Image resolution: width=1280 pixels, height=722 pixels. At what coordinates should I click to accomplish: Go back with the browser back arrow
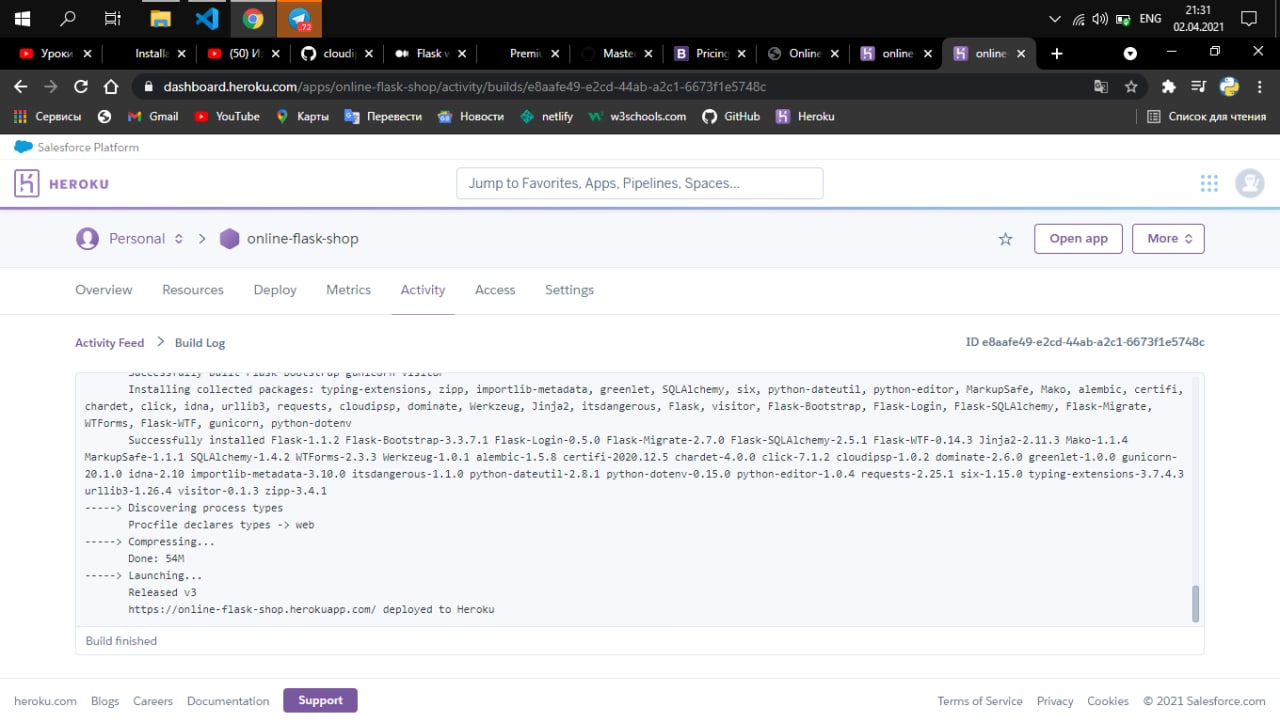tap(21, 87)
